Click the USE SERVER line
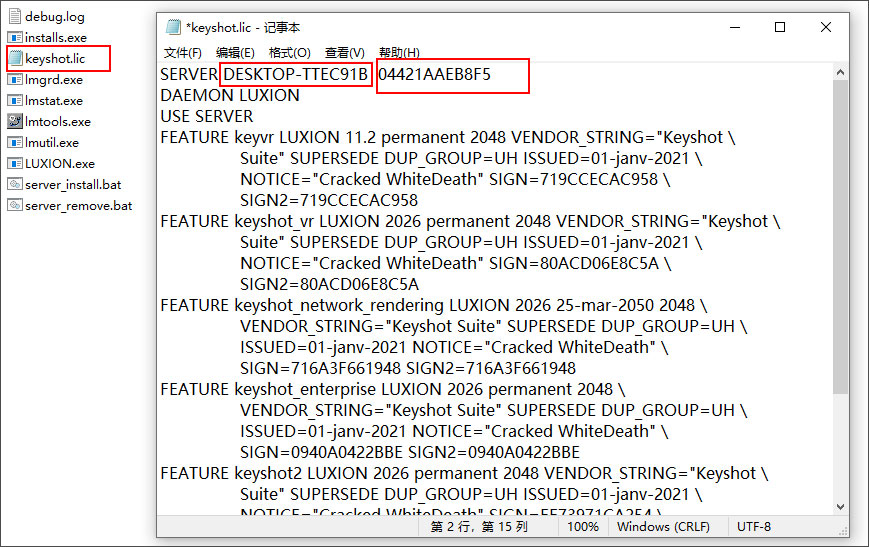 (x=207, y=116)
